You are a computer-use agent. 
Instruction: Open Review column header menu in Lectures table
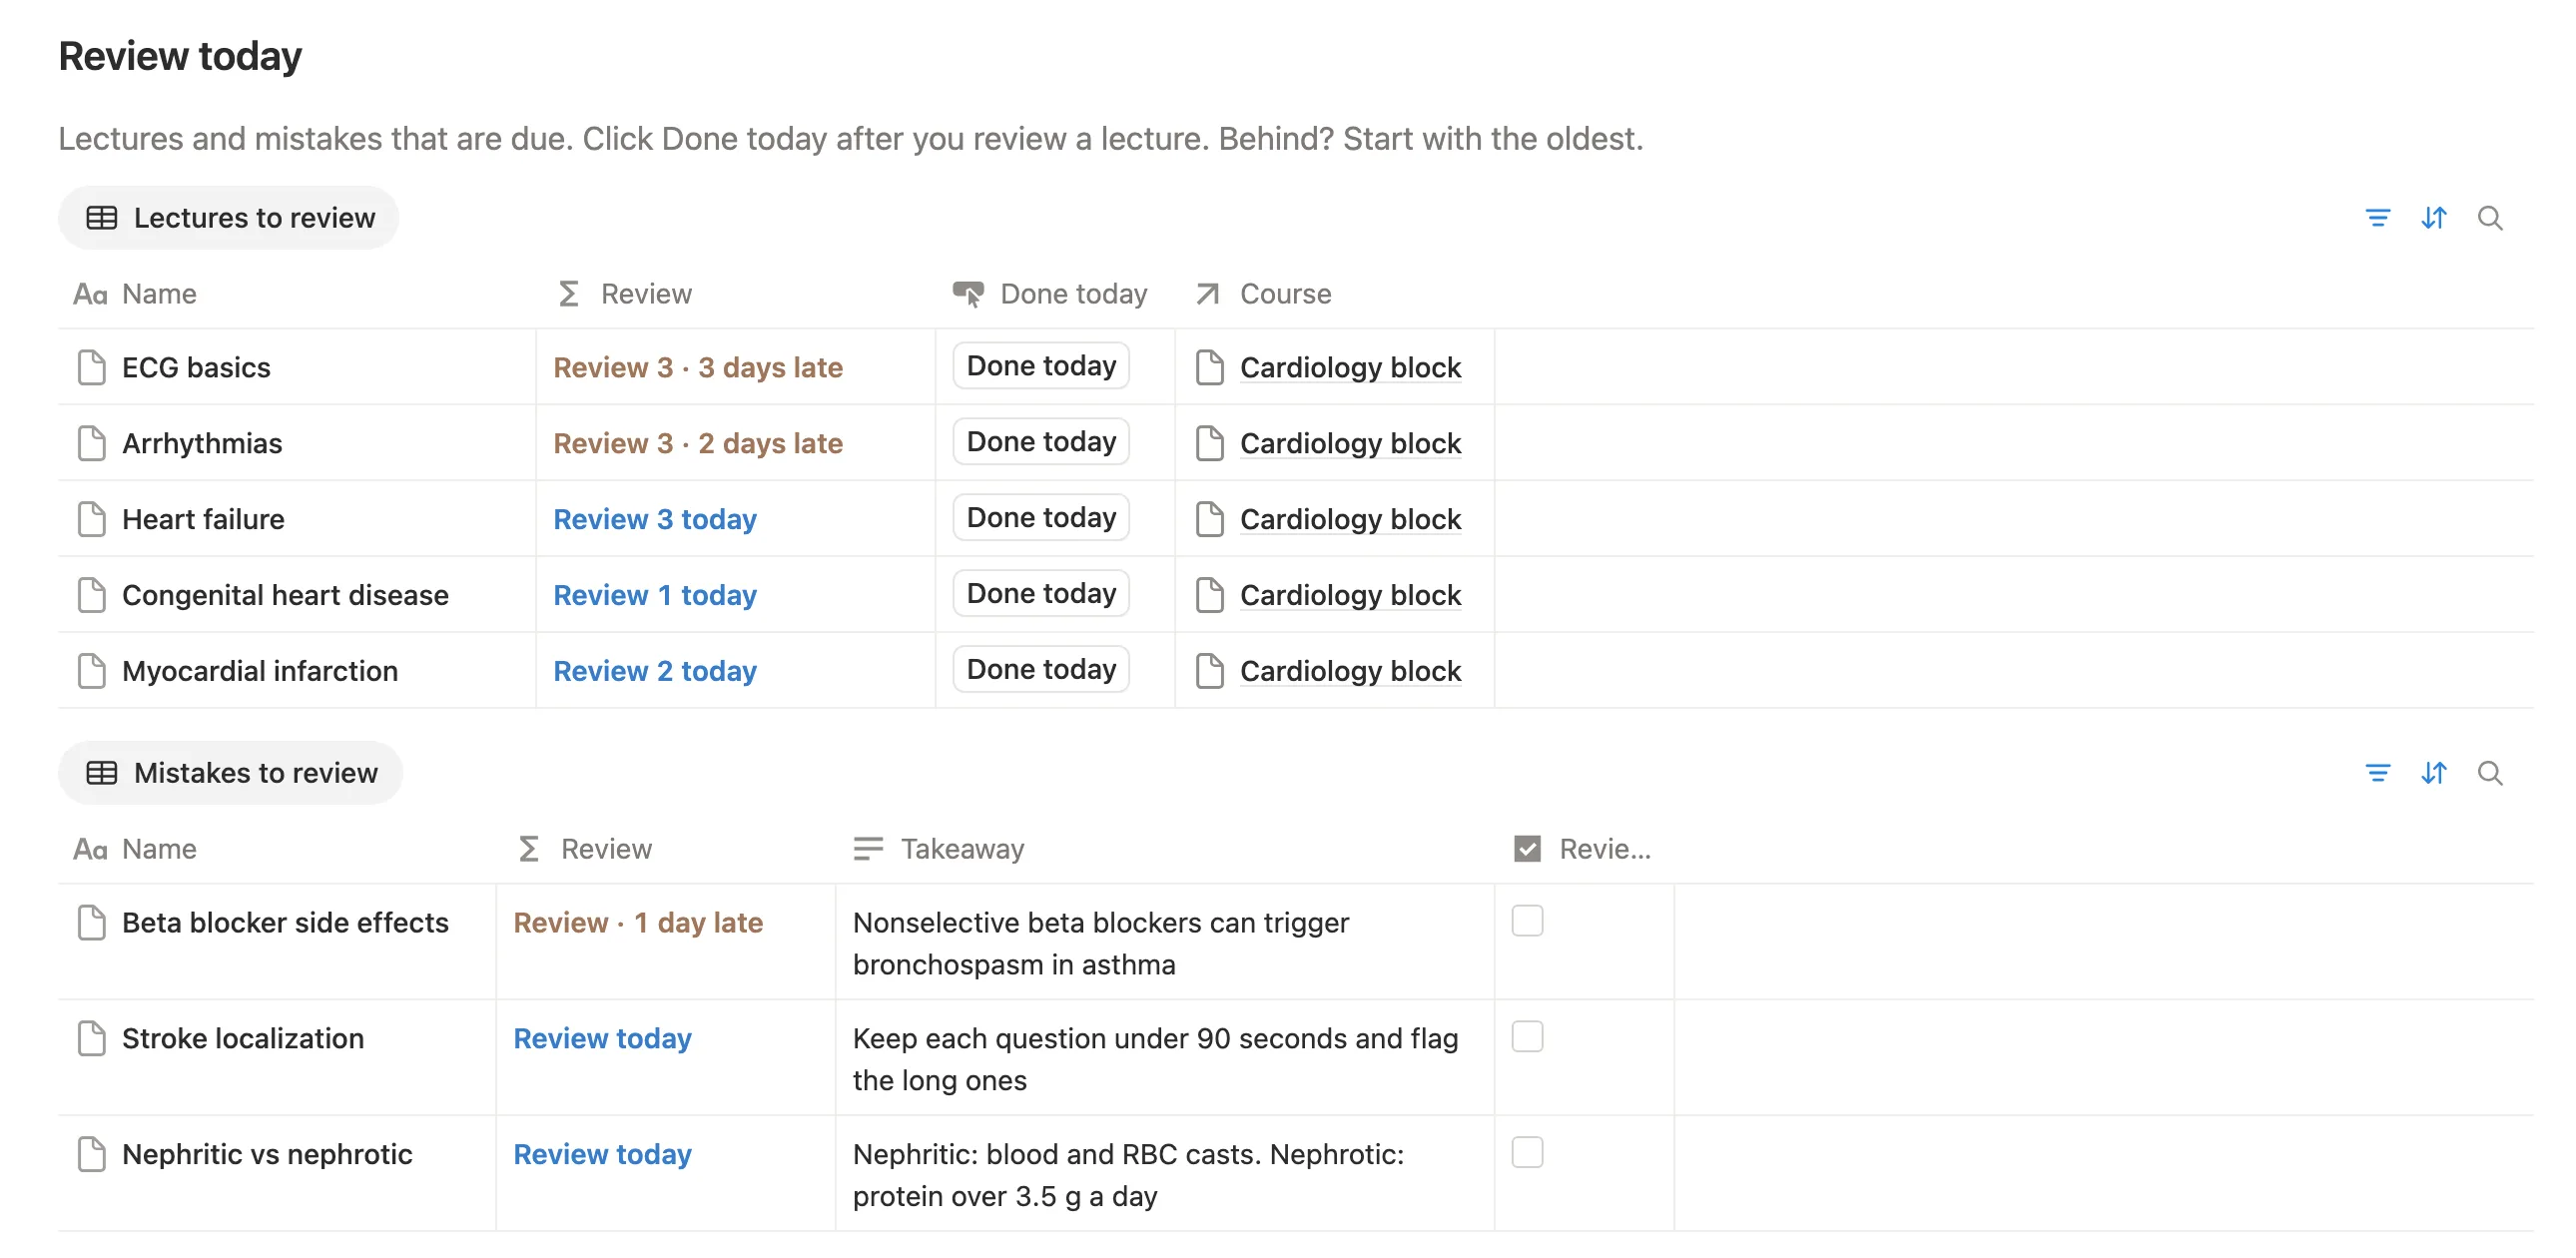coord(735,294)
